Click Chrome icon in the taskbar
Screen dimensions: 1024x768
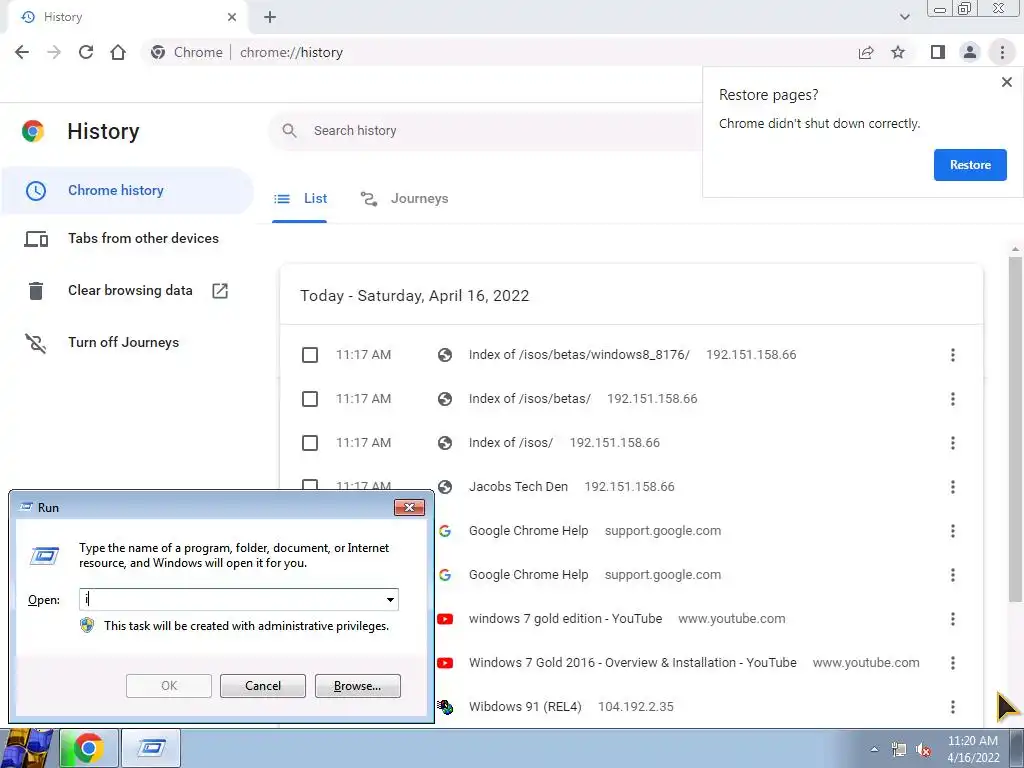click(x=89, y=748)
